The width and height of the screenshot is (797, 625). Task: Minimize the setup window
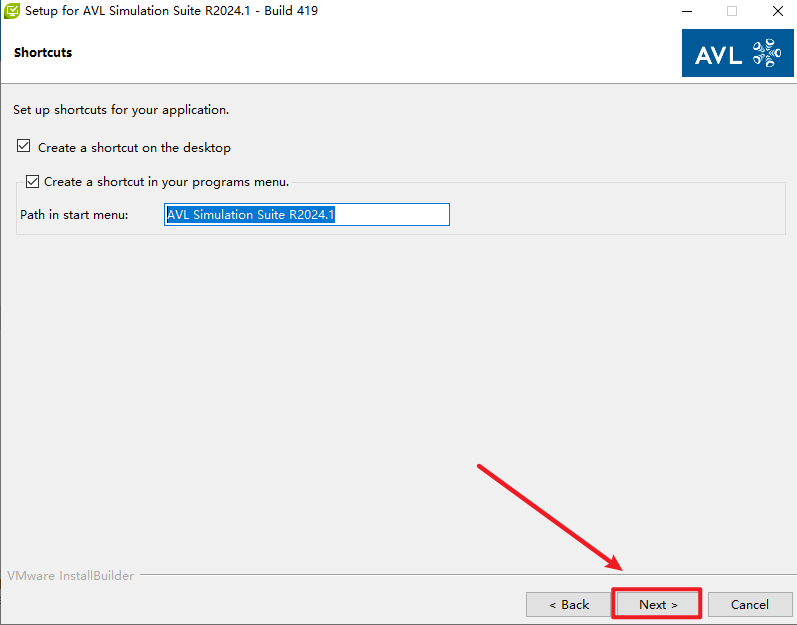(685, 11)
